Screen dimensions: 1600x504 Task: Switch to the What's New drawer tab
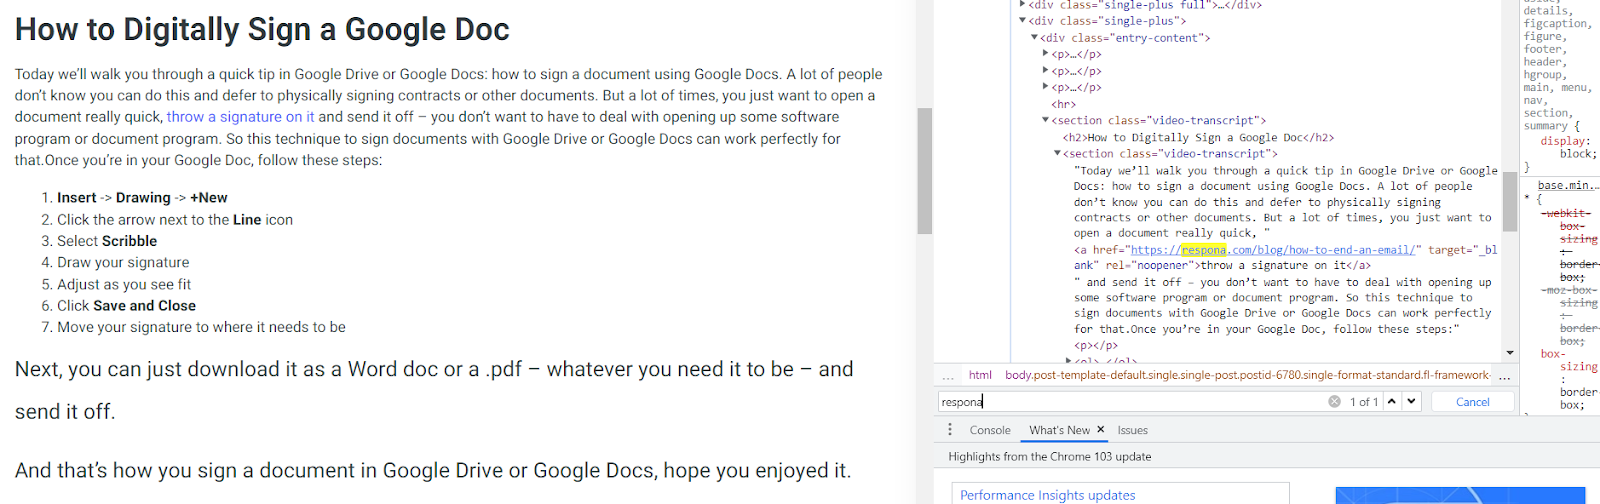click(1059, 430)
